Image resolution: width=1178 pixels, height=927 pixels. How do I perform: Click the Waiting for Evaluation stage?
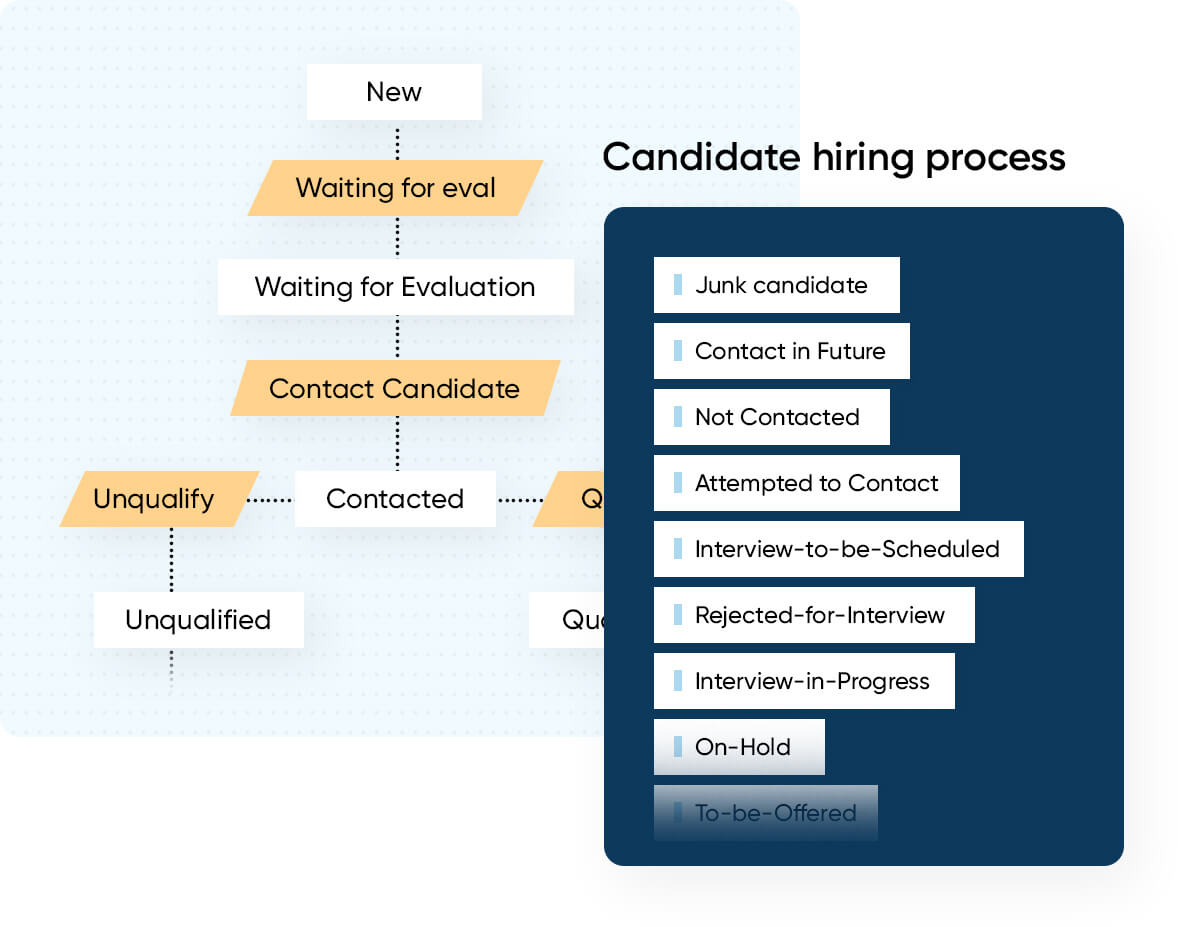(395, 287)
